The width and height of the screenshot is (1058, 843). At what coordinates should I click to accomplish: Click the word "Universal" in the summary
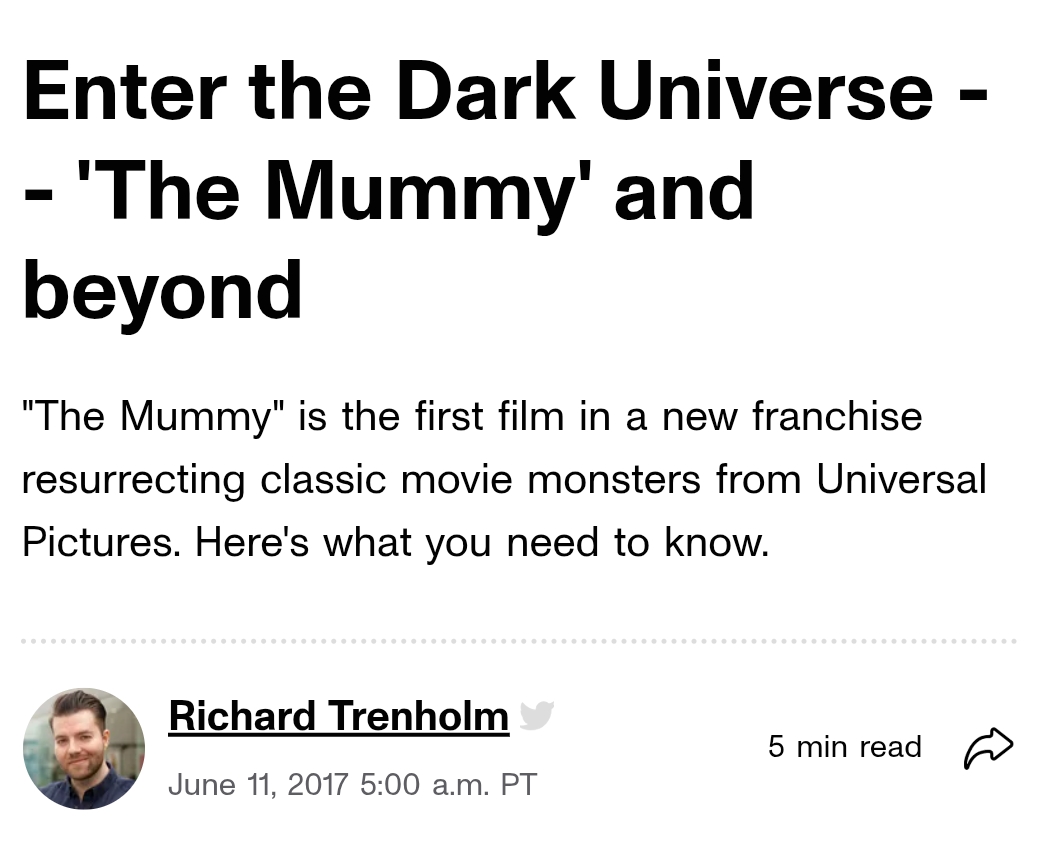(901, 480)
